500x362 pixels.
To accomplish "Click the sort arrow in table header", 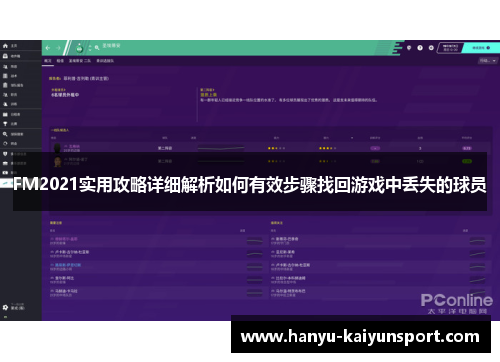I will pos(352,138).
